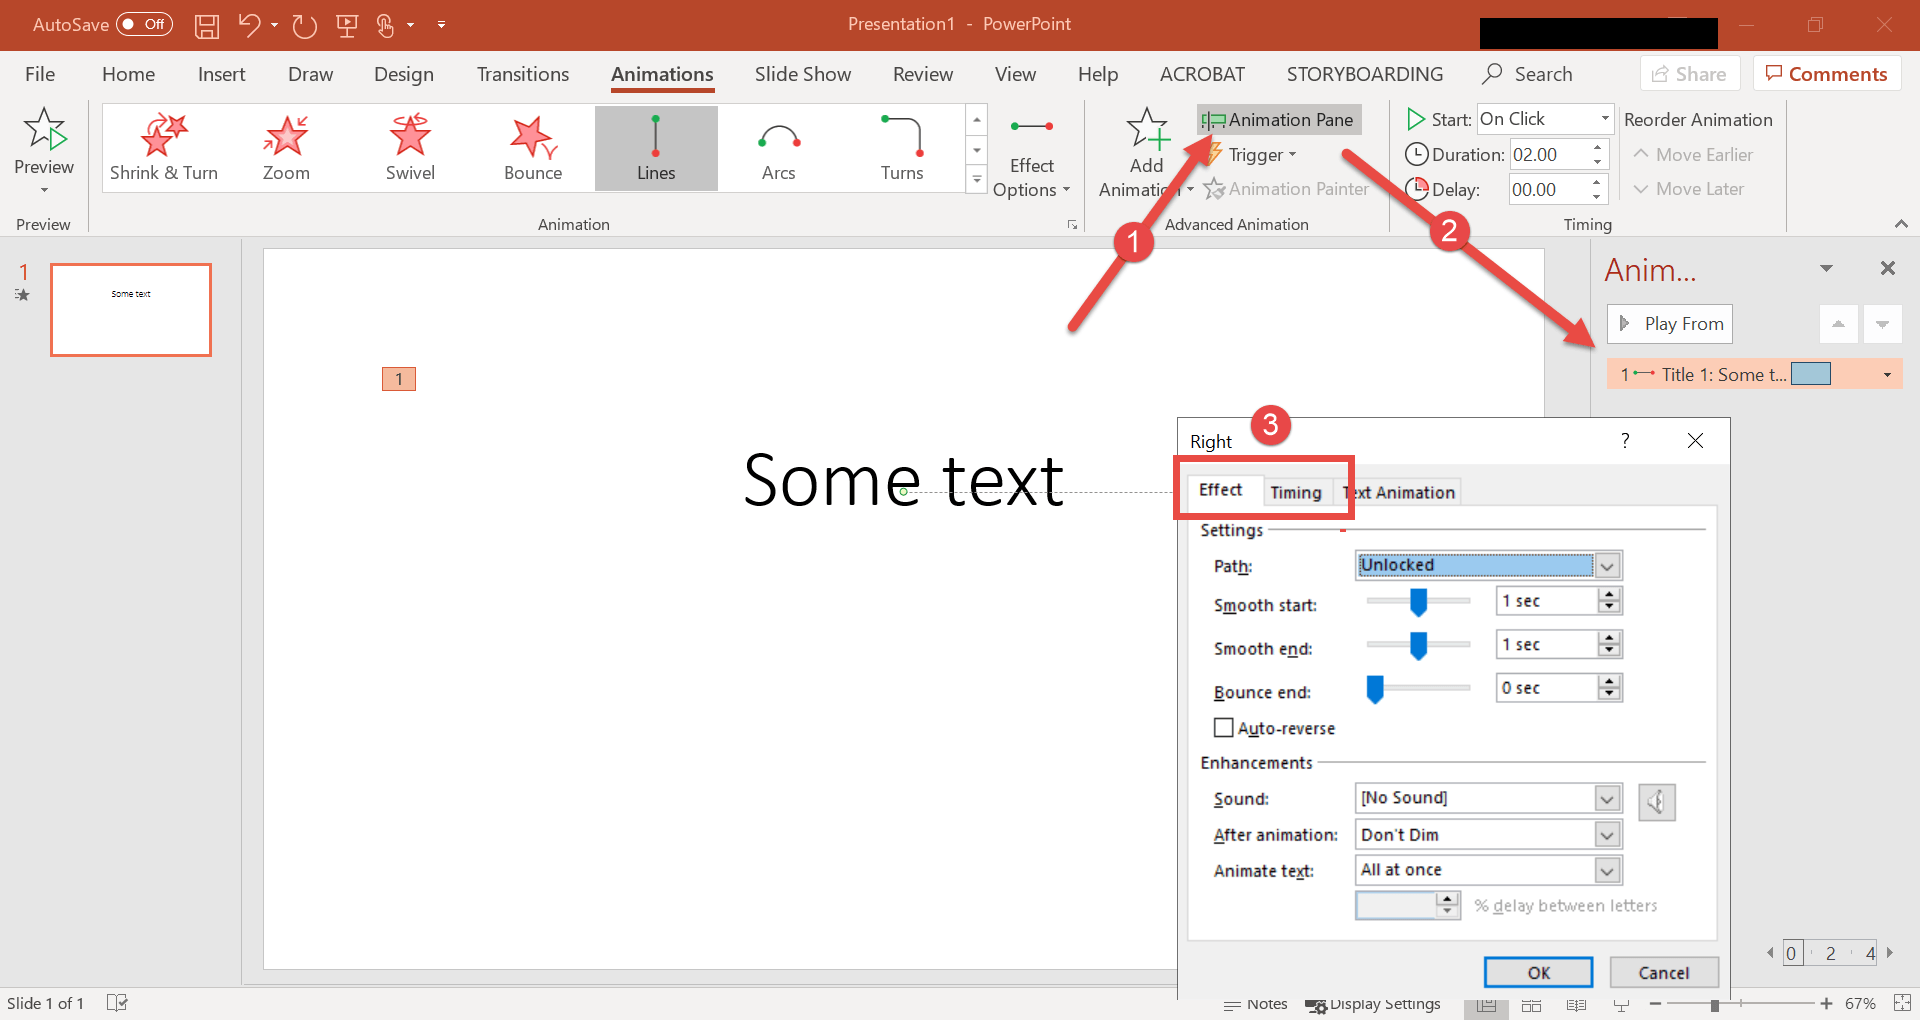Click the Smooth start slider handle
This screenshot has height=1020, width=1920.
(x=1418, y=602)
